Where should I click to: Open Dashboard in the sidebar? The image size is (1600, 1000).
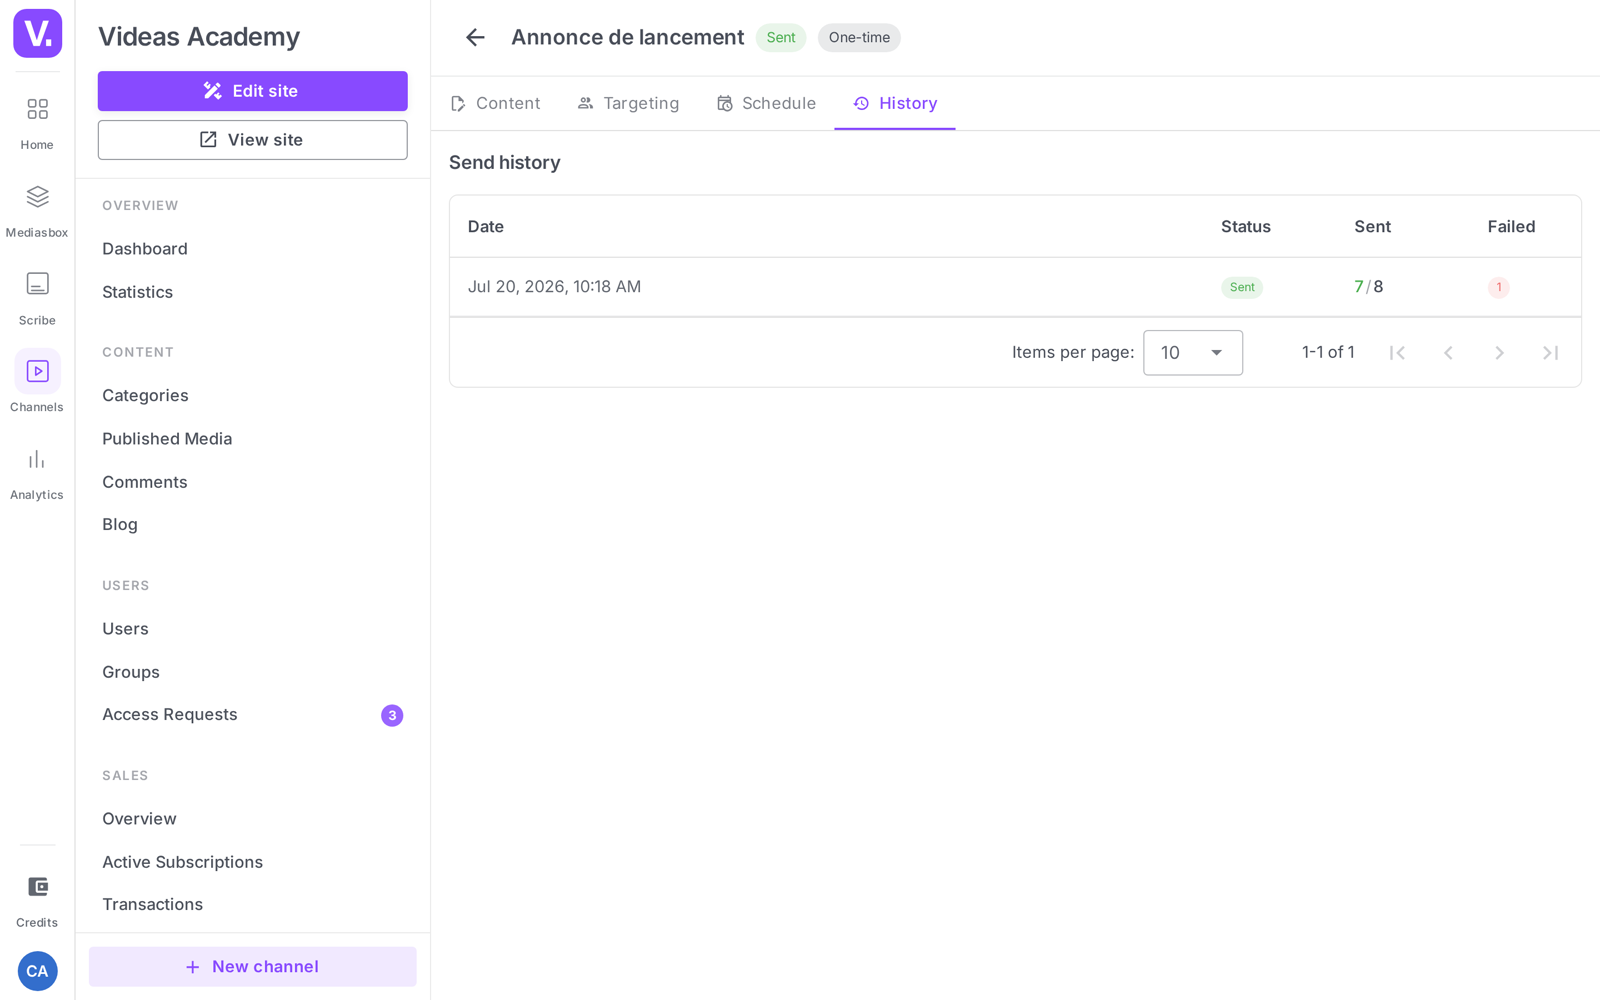[x=145, y=249]
